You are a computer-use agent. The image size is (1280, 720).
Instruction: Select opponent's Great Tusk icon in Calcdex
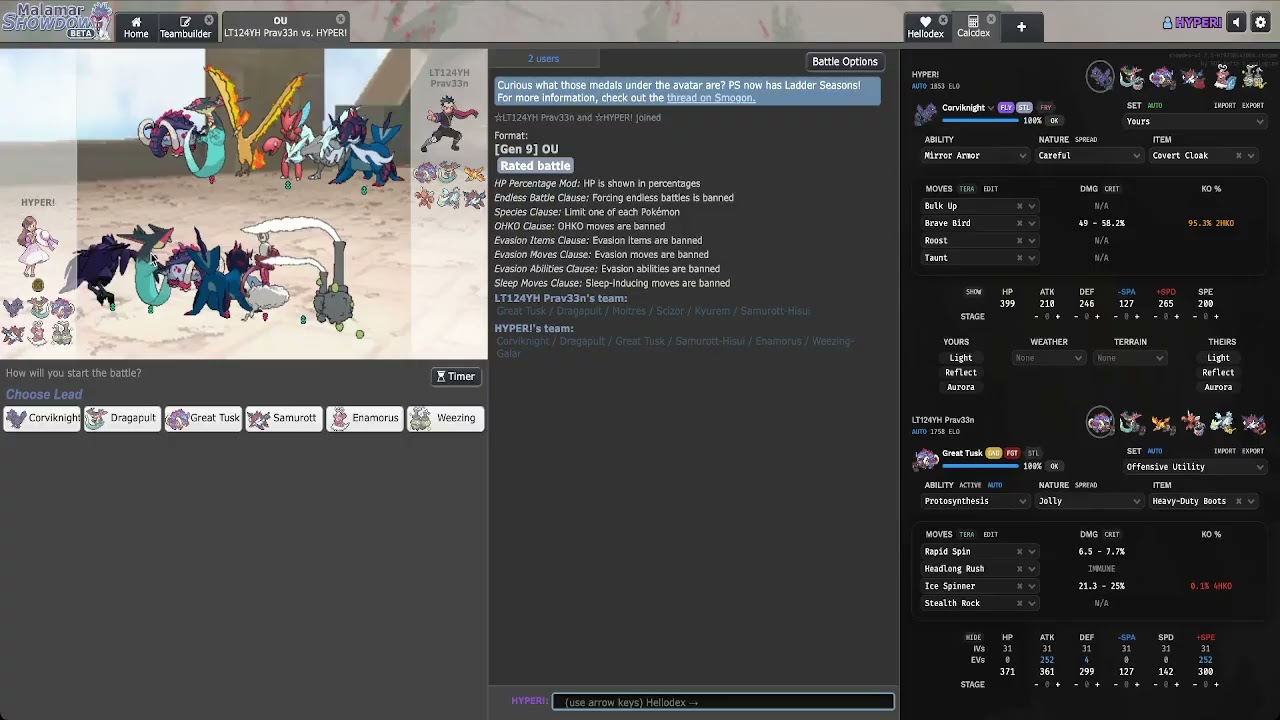coord(1101,422)
